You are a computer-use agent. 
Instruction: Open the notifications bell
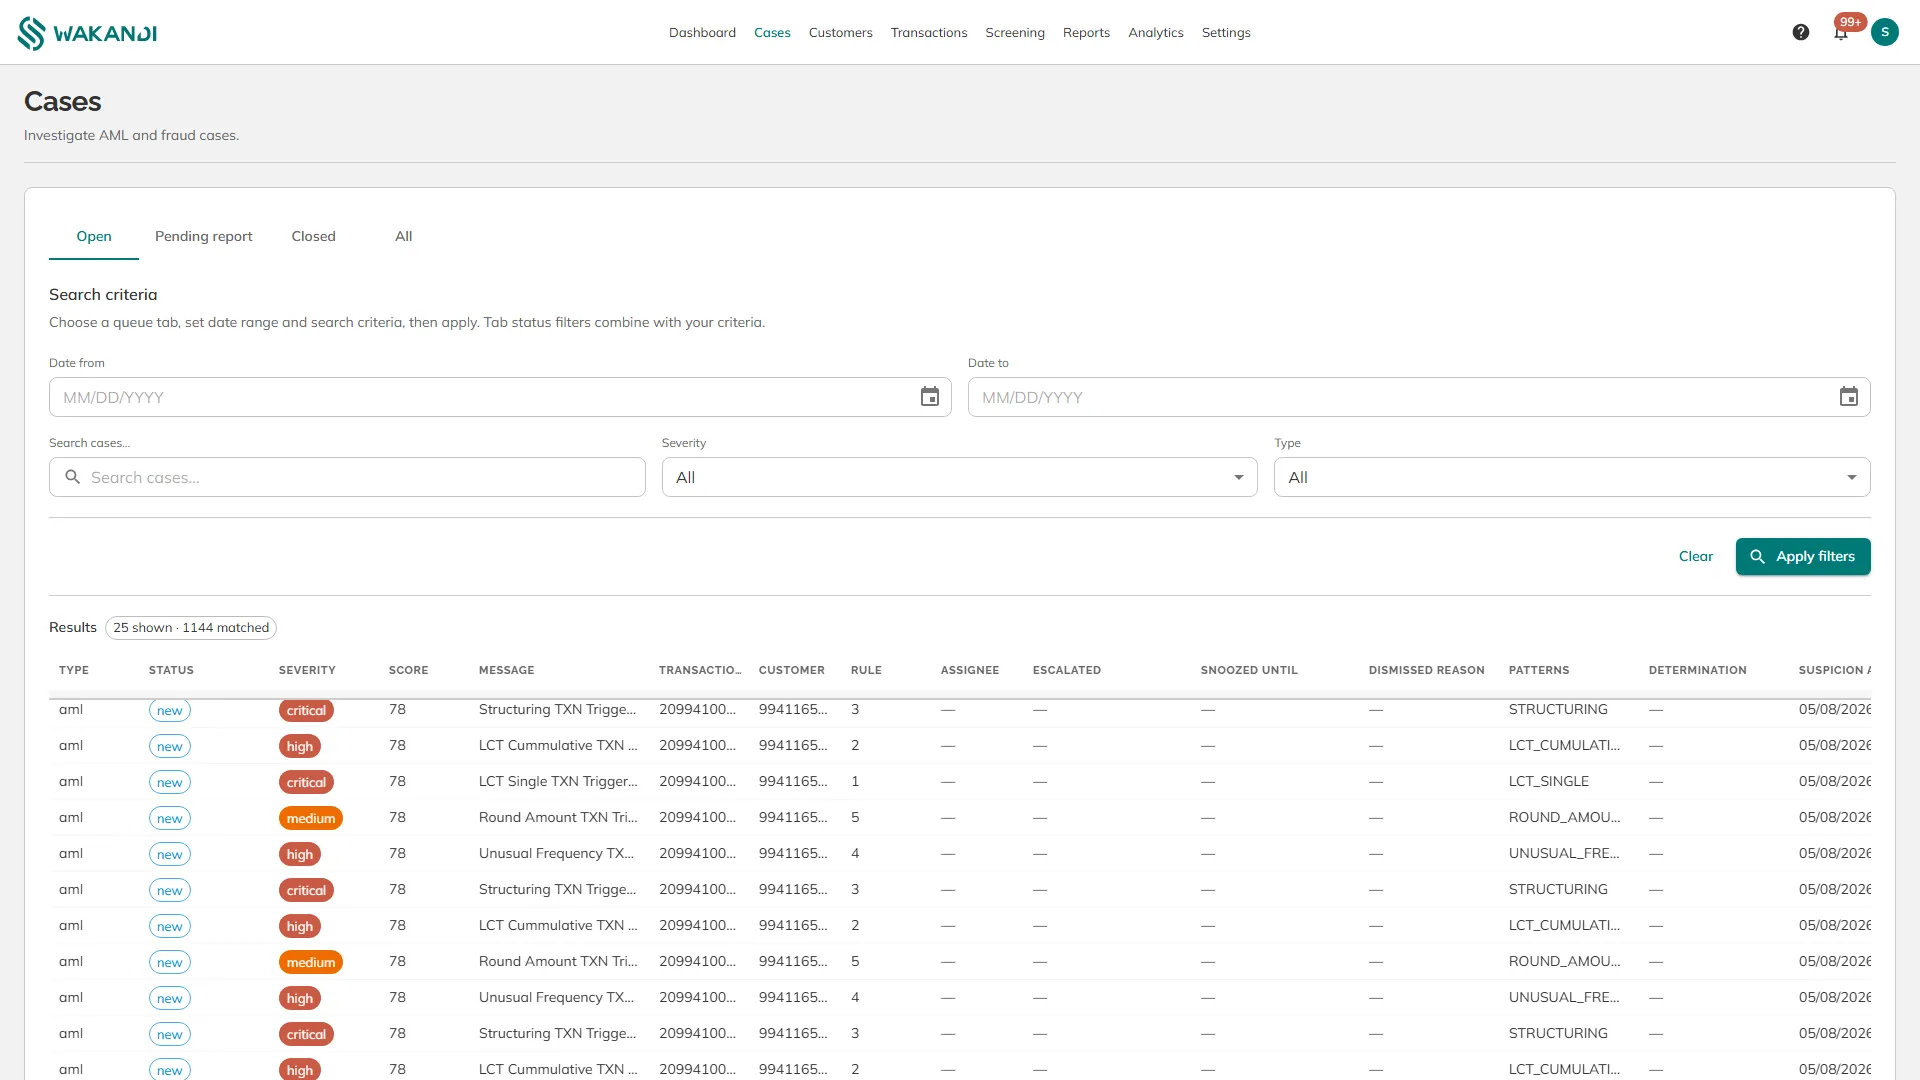tap(1841, 33)
